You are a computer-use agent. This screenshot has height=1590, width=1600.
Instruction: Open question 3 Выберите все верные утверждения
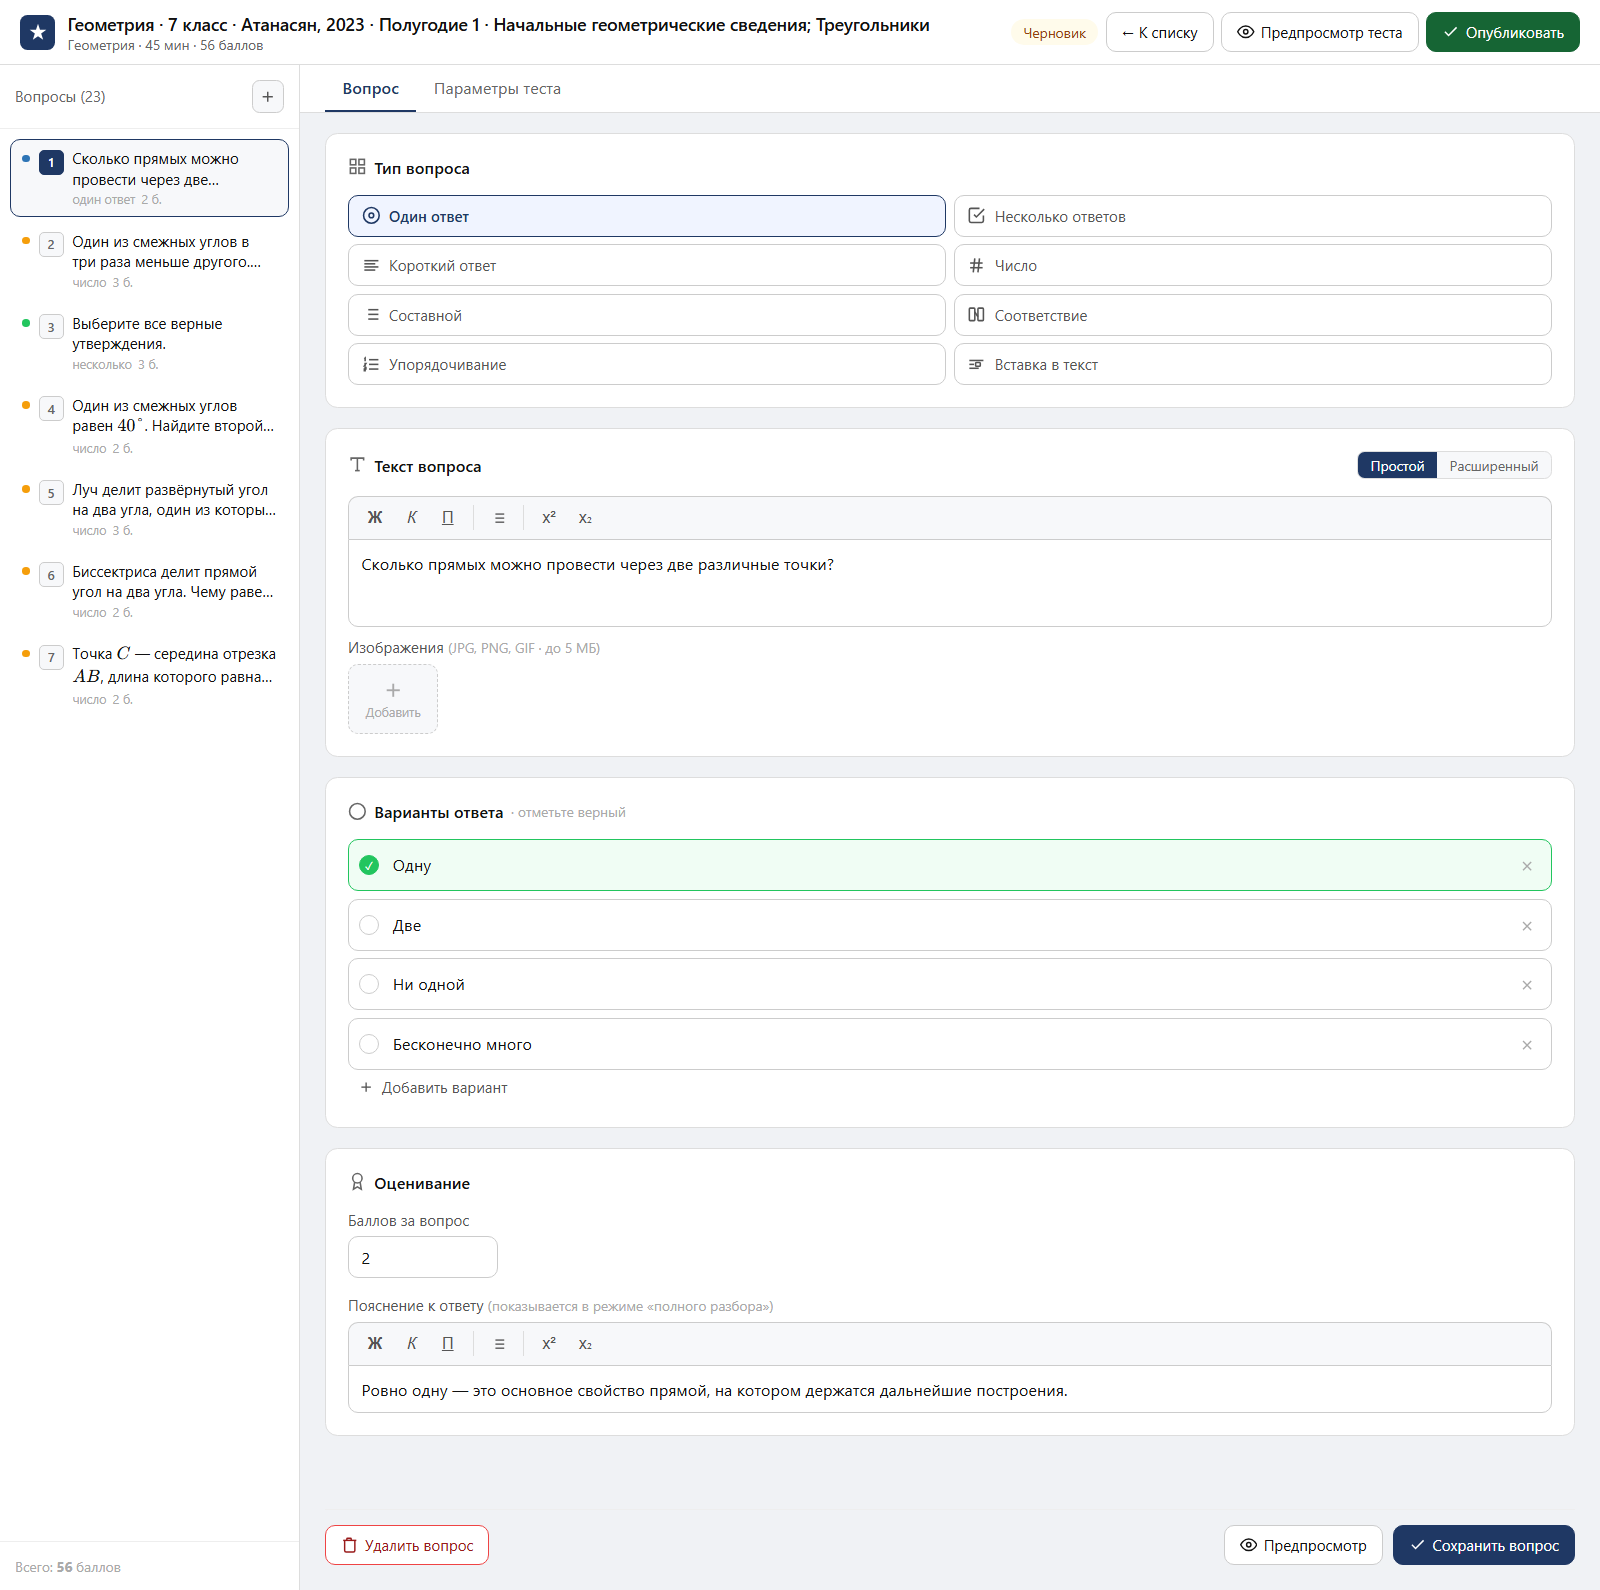click(x=150, y=343)
